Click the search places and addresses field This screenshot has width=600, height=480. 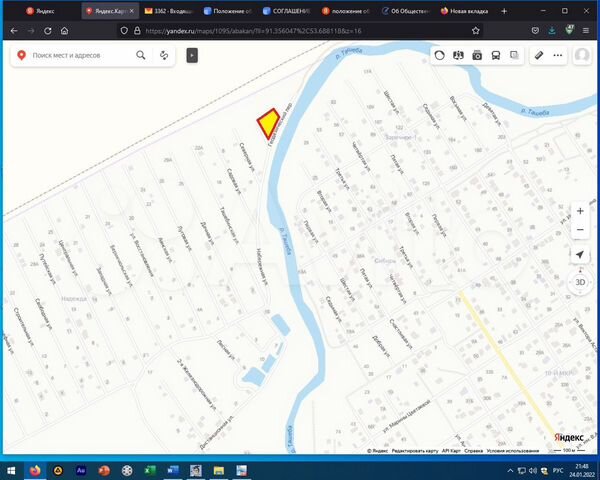[80, 56]
